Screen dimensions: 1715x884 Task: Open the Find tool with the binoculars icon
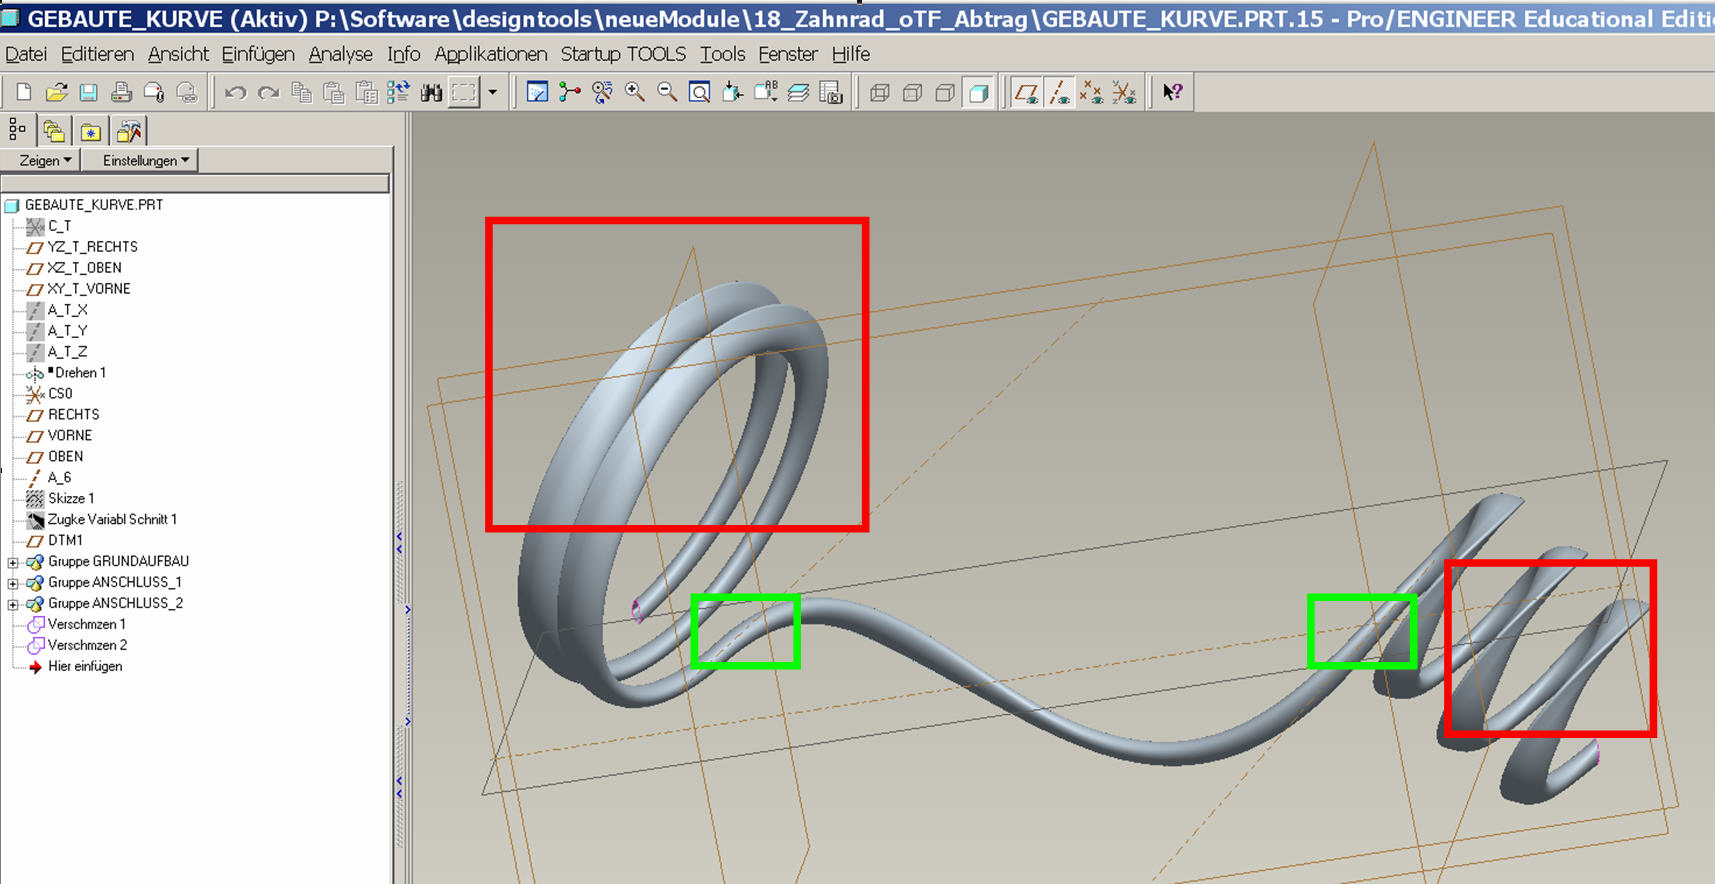(x=431, y=93)
